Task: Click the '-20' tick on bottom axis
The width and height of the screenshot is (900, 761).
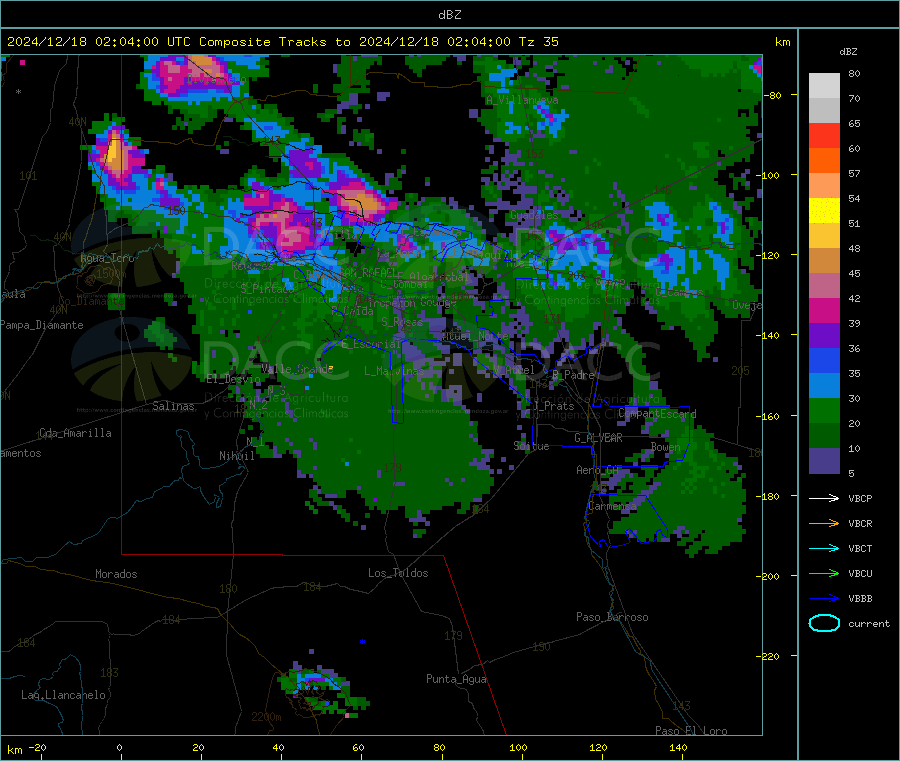Action: coord(37,747)
